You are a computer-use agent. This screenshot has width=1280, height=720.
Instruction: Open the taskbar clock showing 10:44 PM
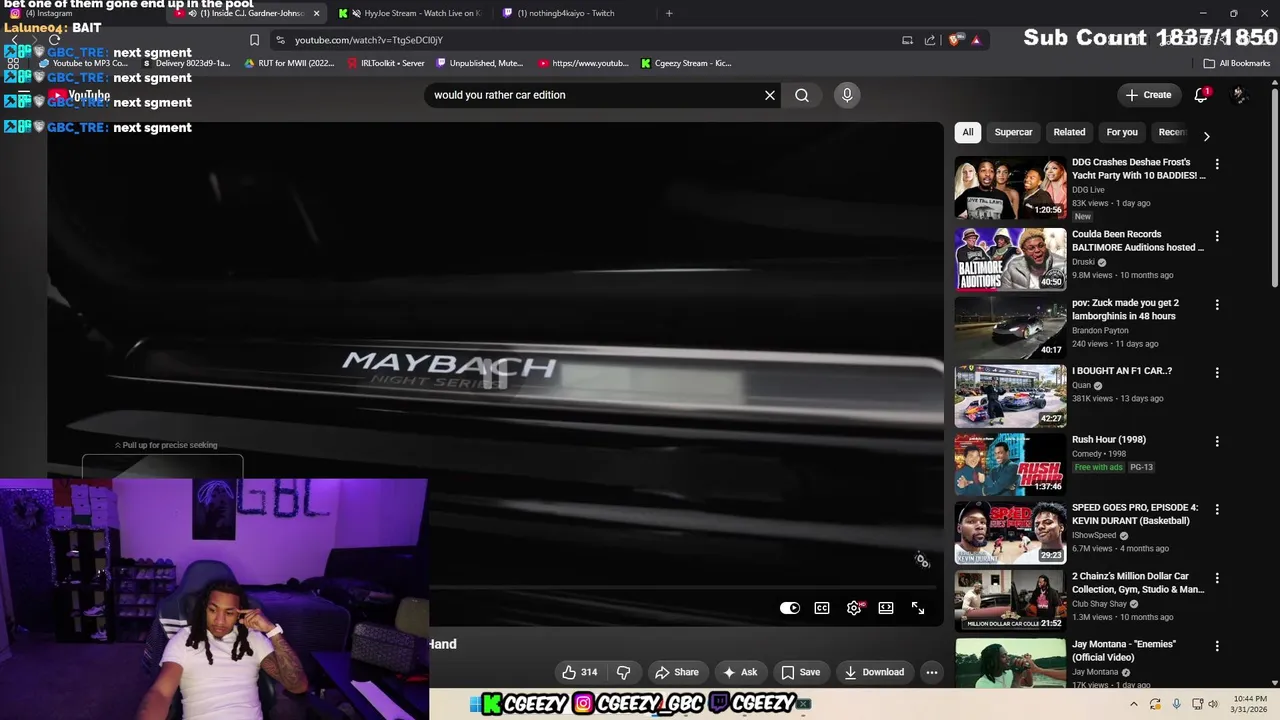click(x=1249, y=704)
